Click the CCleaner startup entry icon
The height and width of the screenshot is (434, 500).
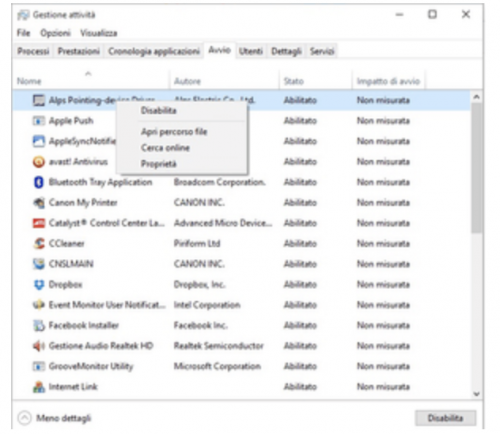click(39, 244)
